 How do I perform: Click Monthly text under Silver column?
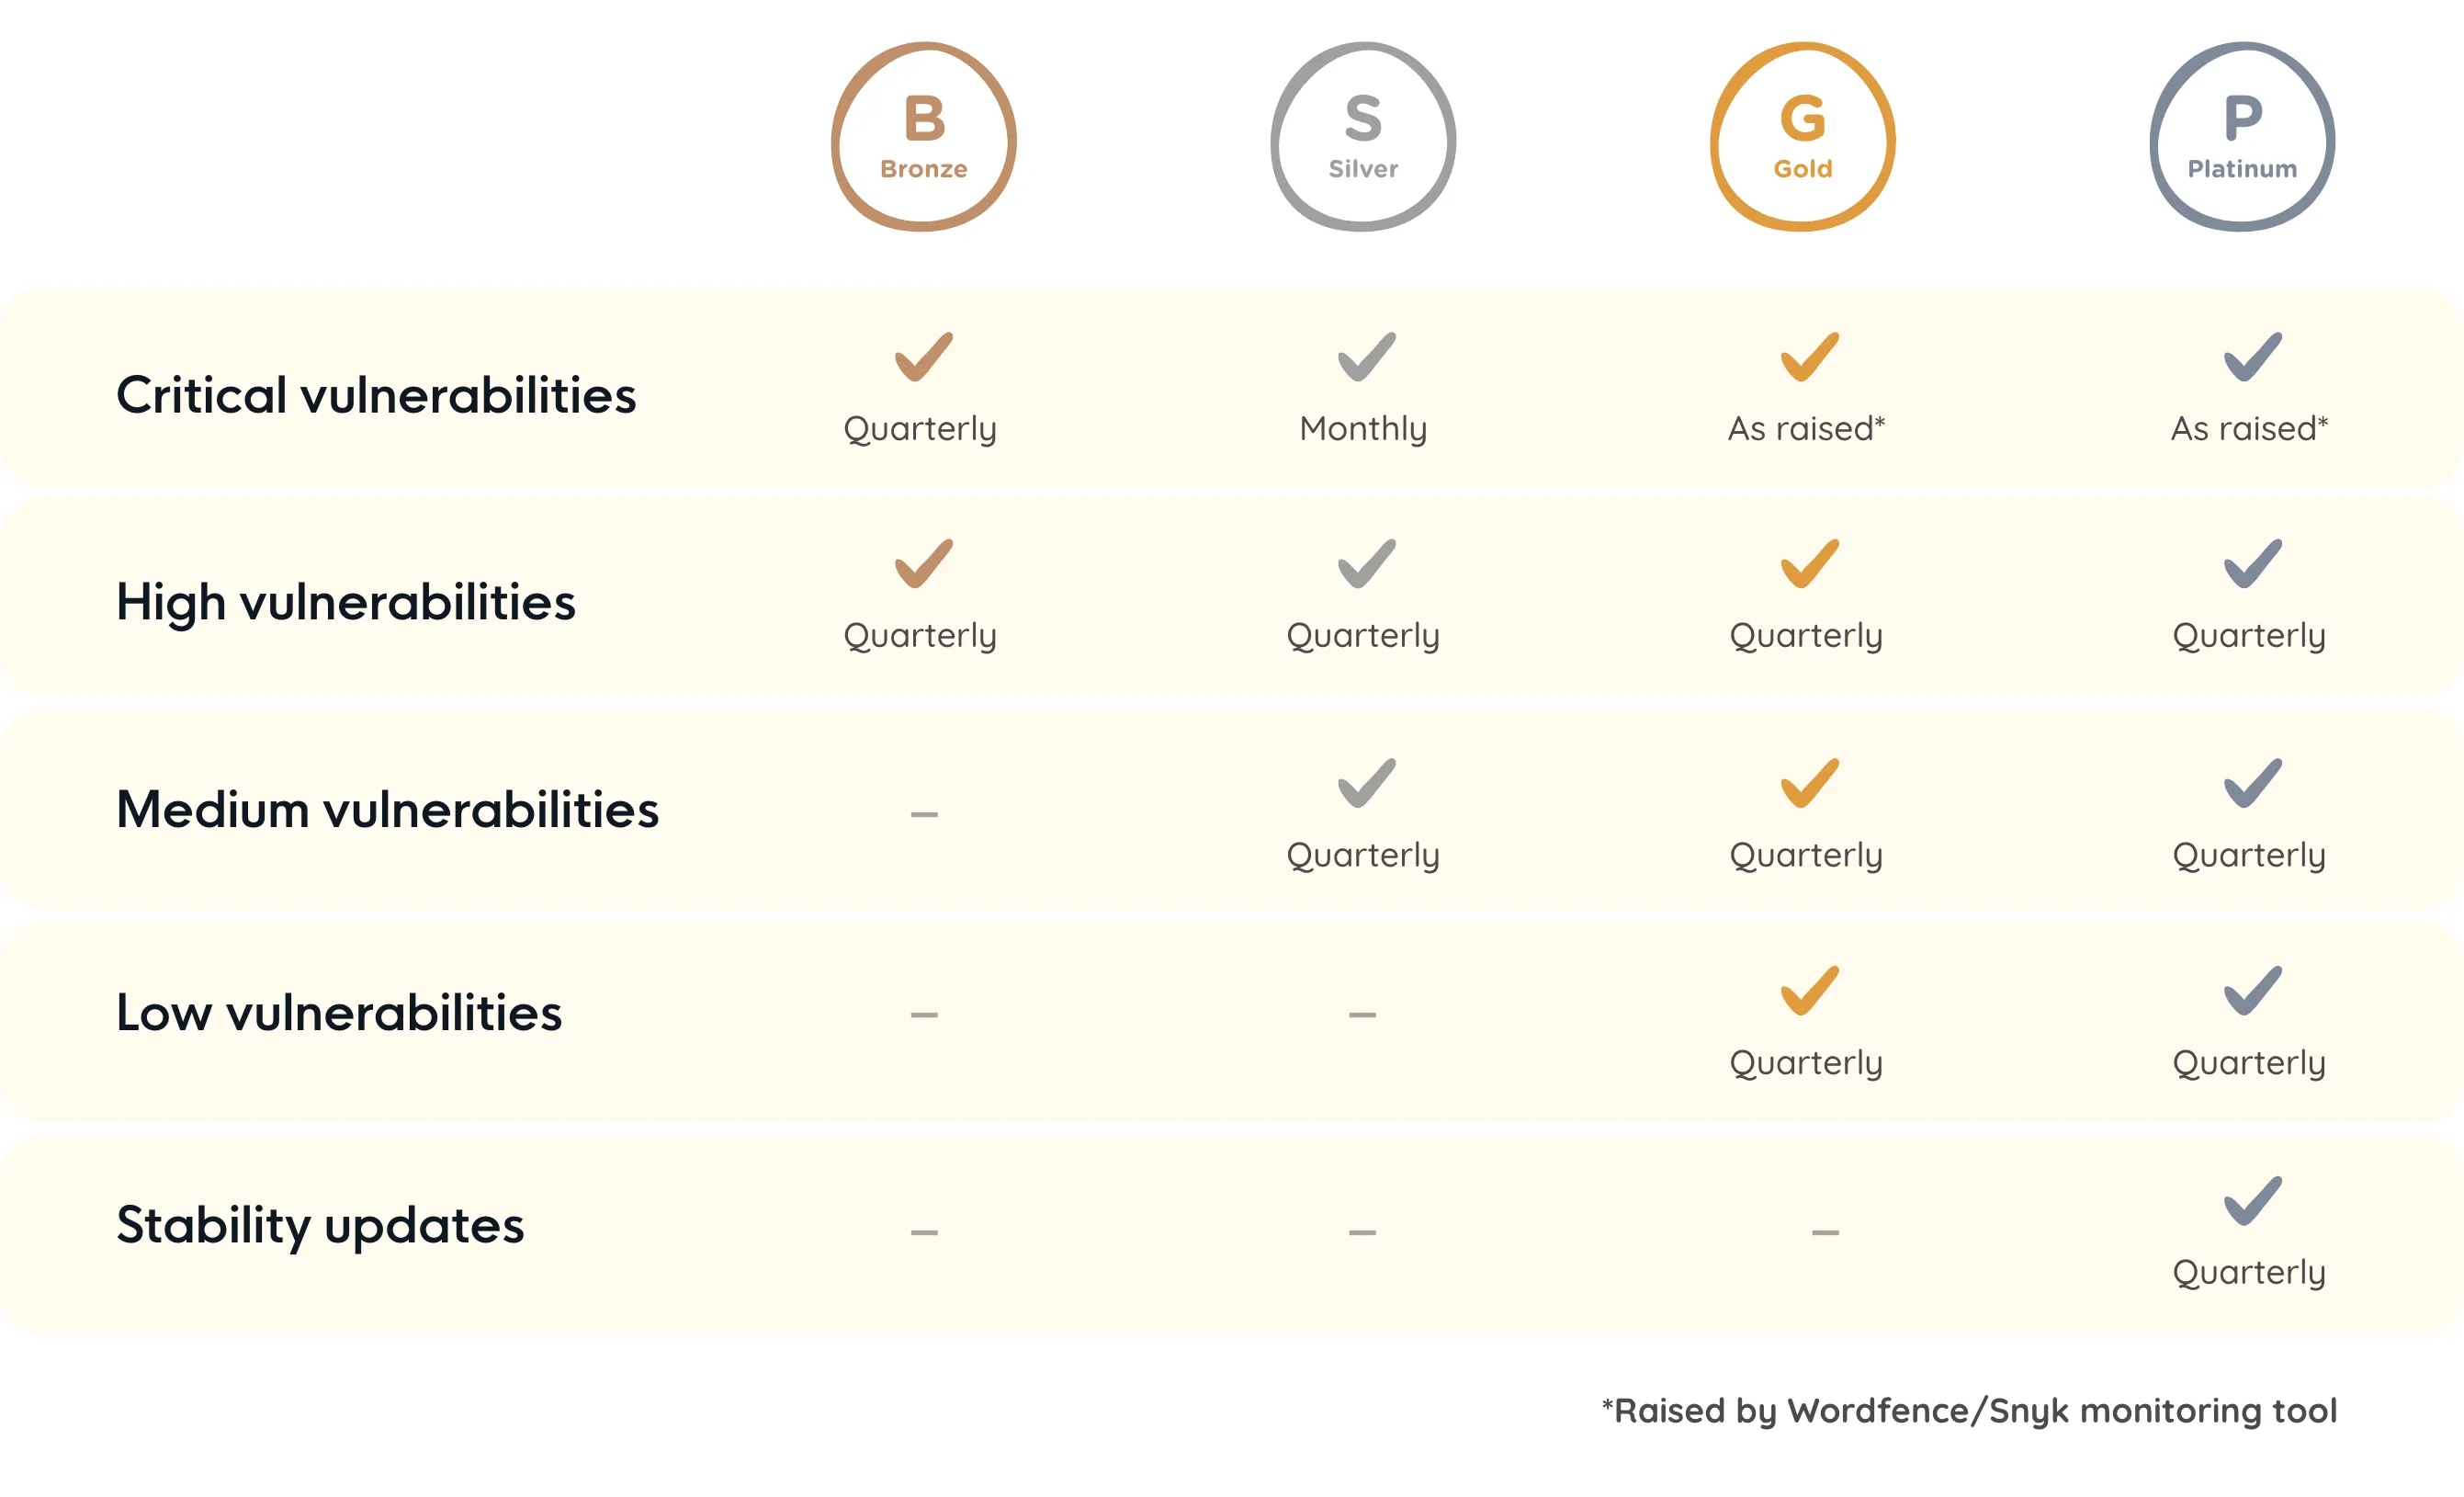point(1363,429)
